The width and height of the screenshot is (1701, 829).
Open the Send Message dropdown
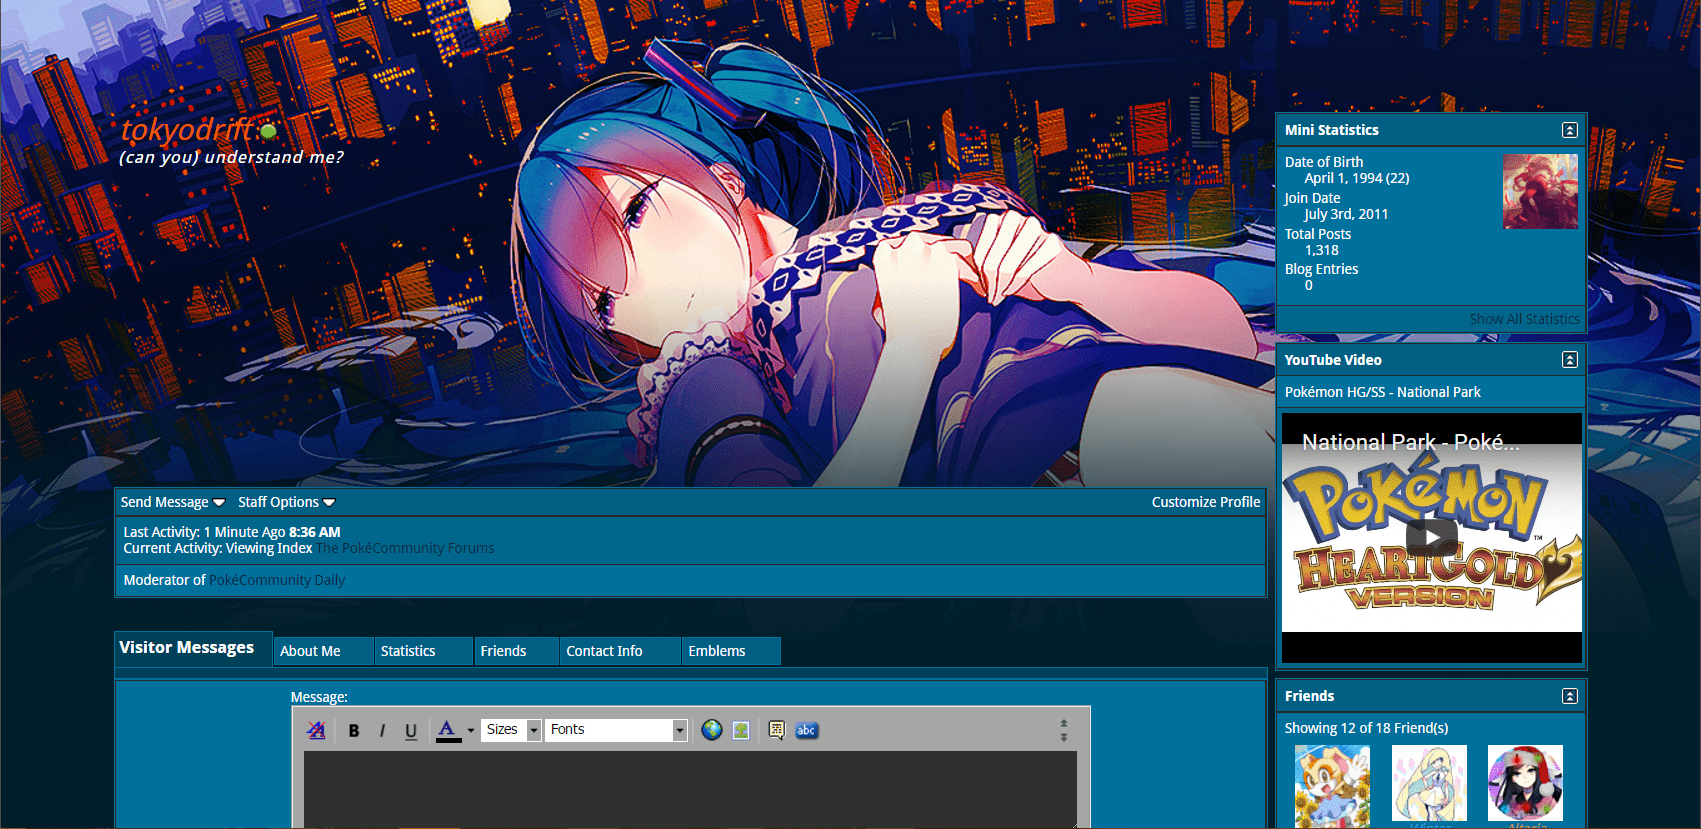(173, 502)
